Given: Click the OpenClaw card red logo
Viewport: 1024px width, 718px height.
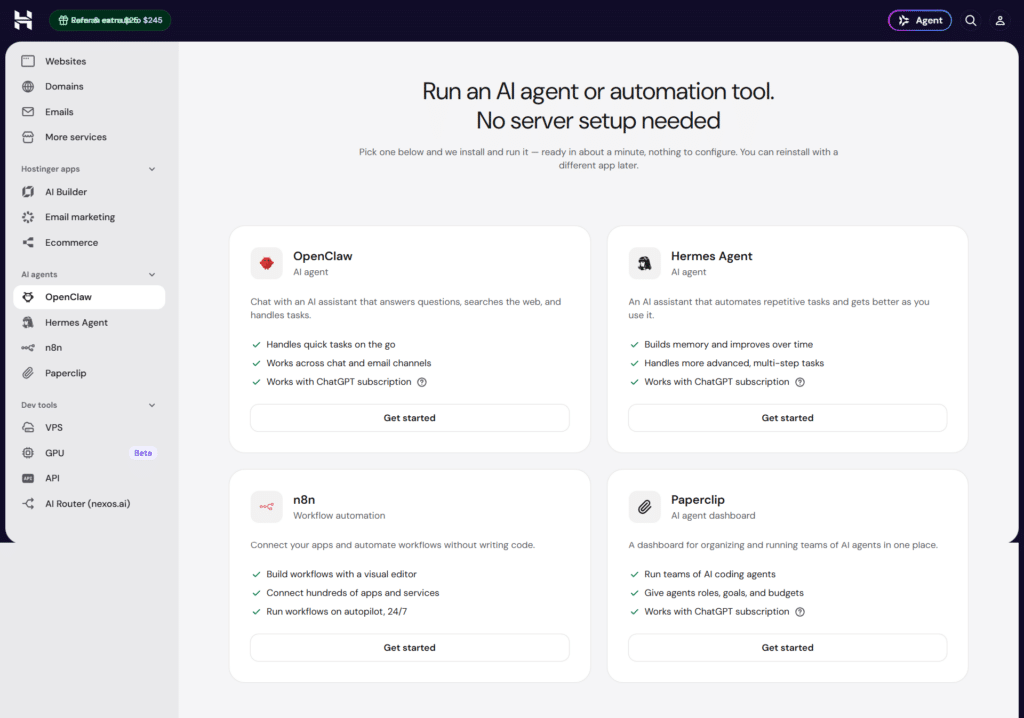Looking at the screenshot, I should pyautogui.click(x=266, y=263).
